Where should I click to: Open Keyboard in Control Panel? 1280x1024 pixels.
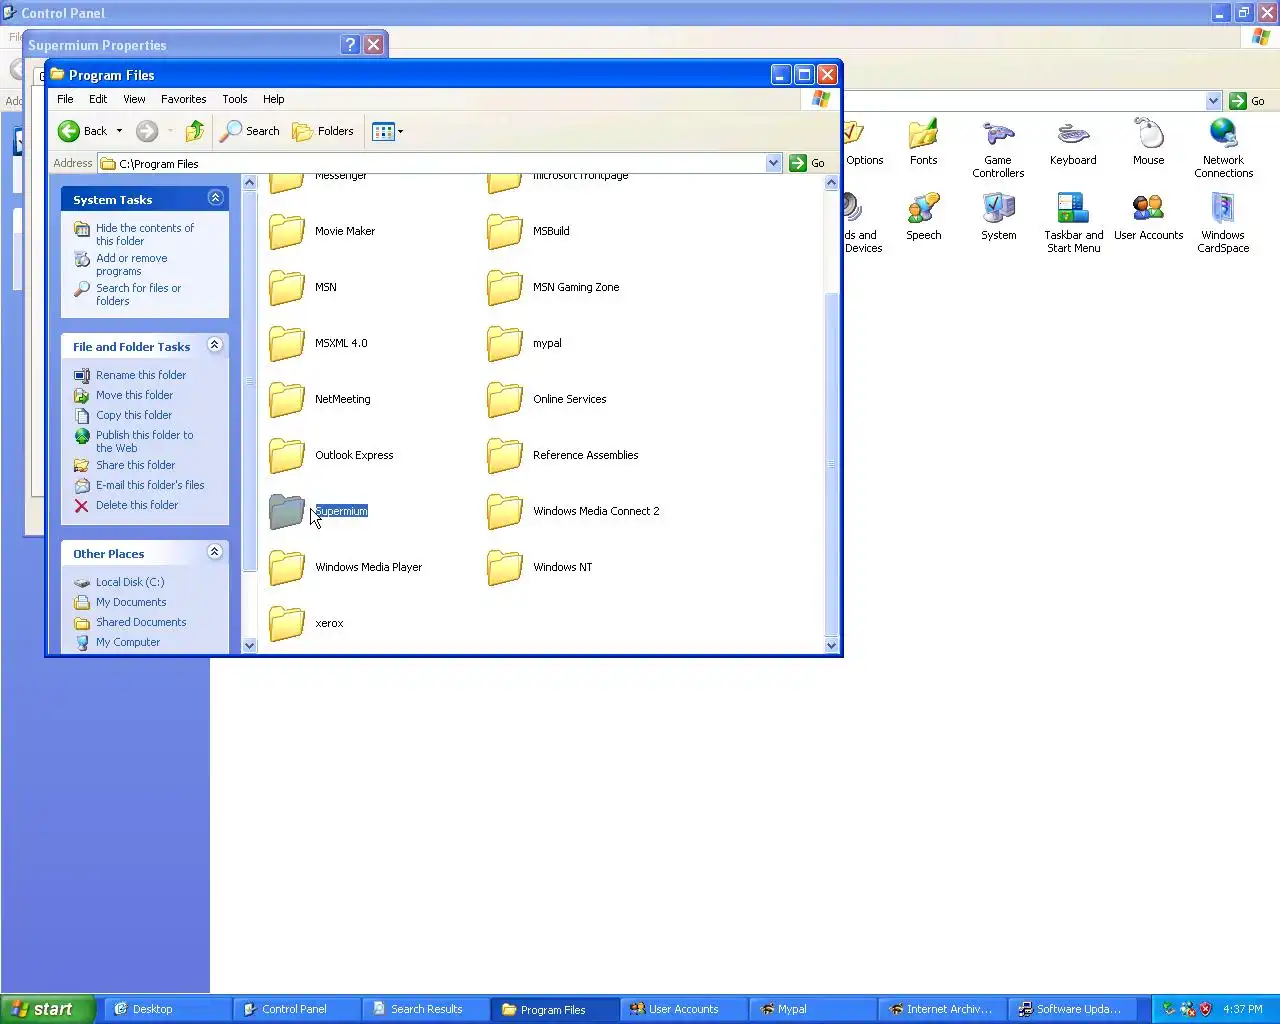coord(1073,142)
